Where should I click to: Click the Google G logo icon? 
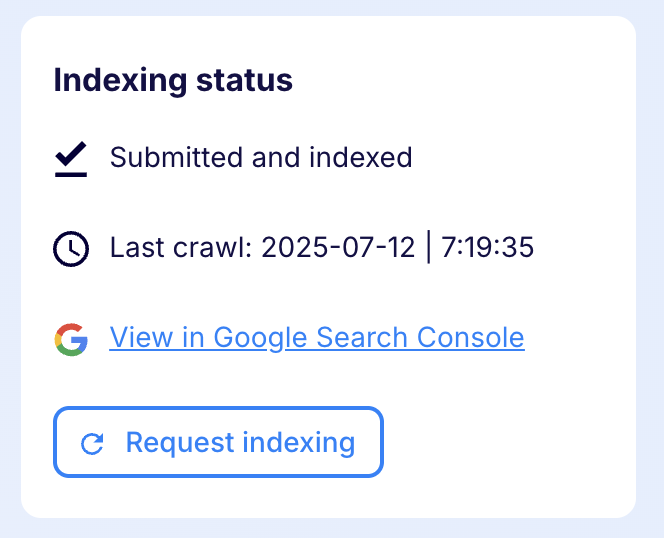(71, 339)
